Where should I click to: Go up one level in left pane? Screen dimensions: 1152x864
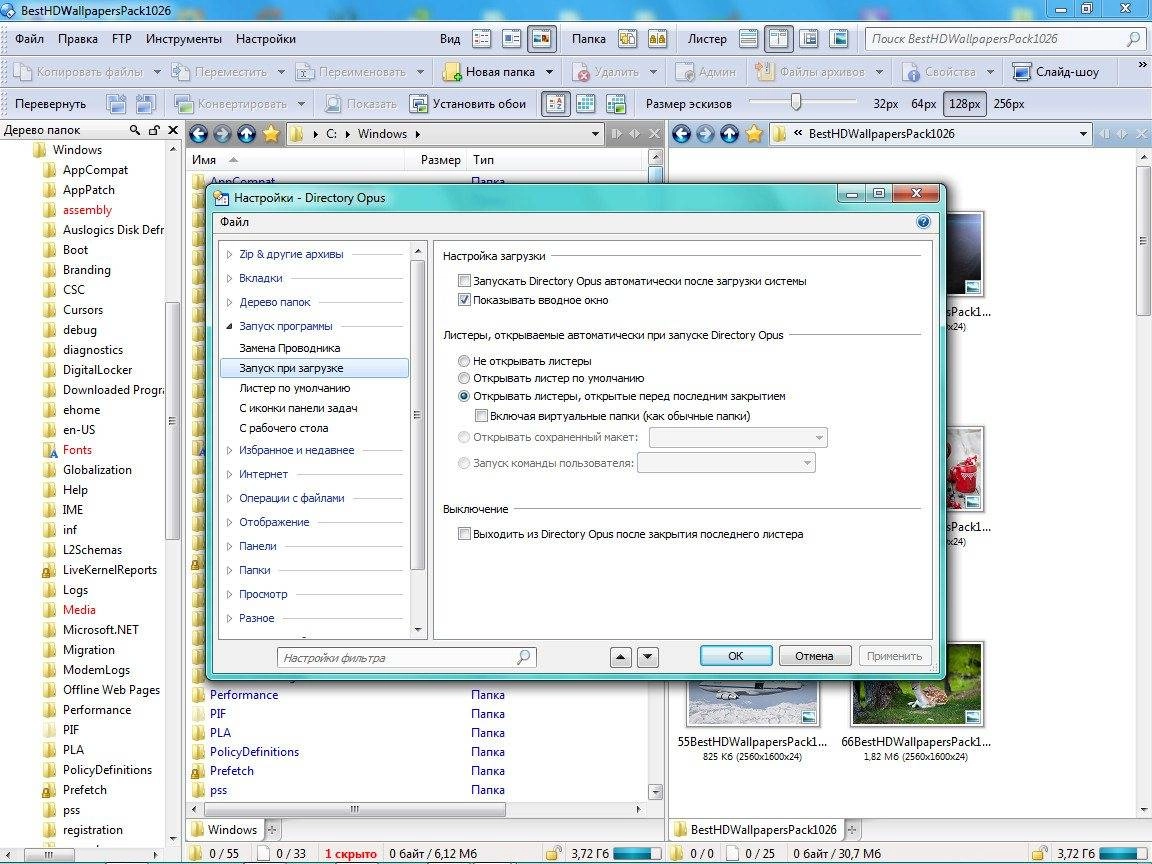click(x=247, y=134)
